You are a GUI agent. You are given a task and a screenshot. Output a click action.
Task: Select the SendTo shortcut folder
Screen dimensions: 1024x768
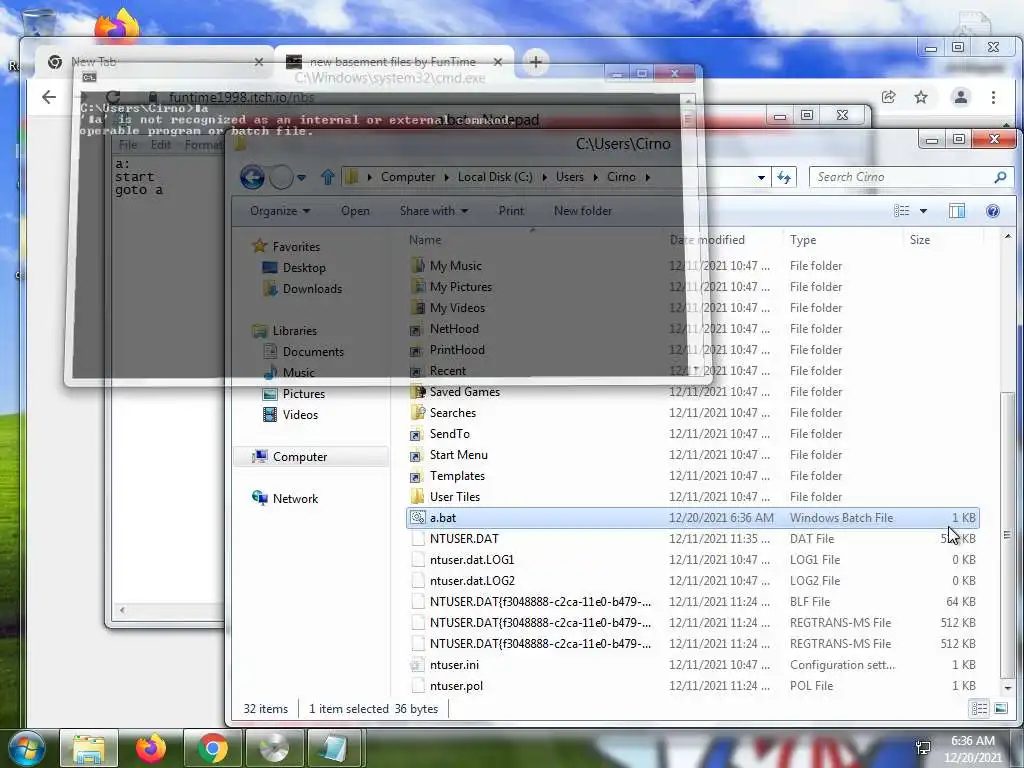point(449,434)
